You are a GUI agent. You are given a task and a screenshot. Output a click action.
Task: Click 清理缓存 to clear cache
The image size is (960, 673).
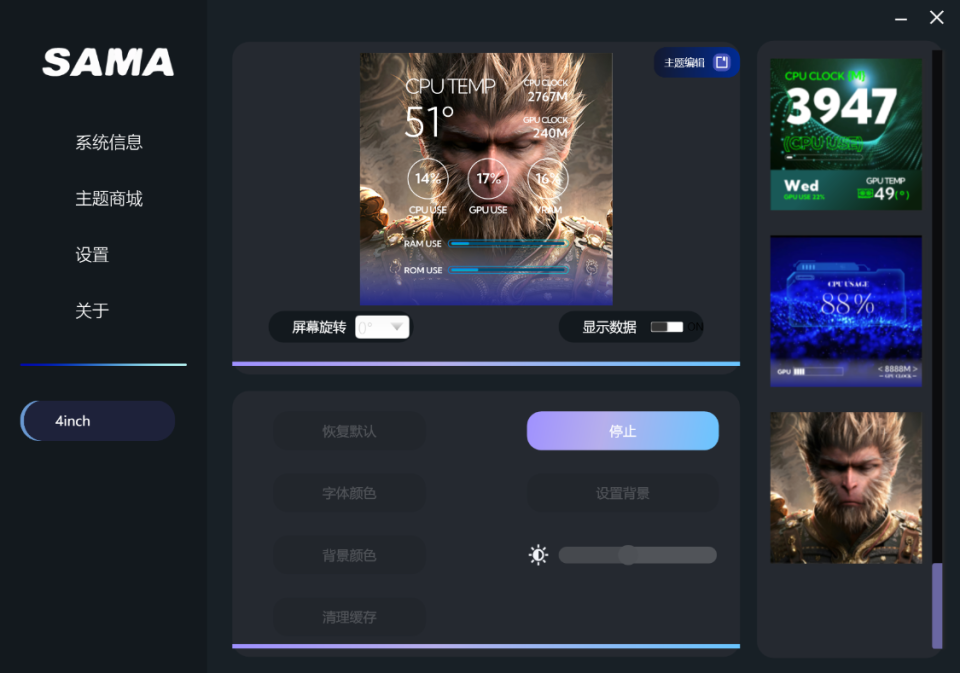point(349,617)
